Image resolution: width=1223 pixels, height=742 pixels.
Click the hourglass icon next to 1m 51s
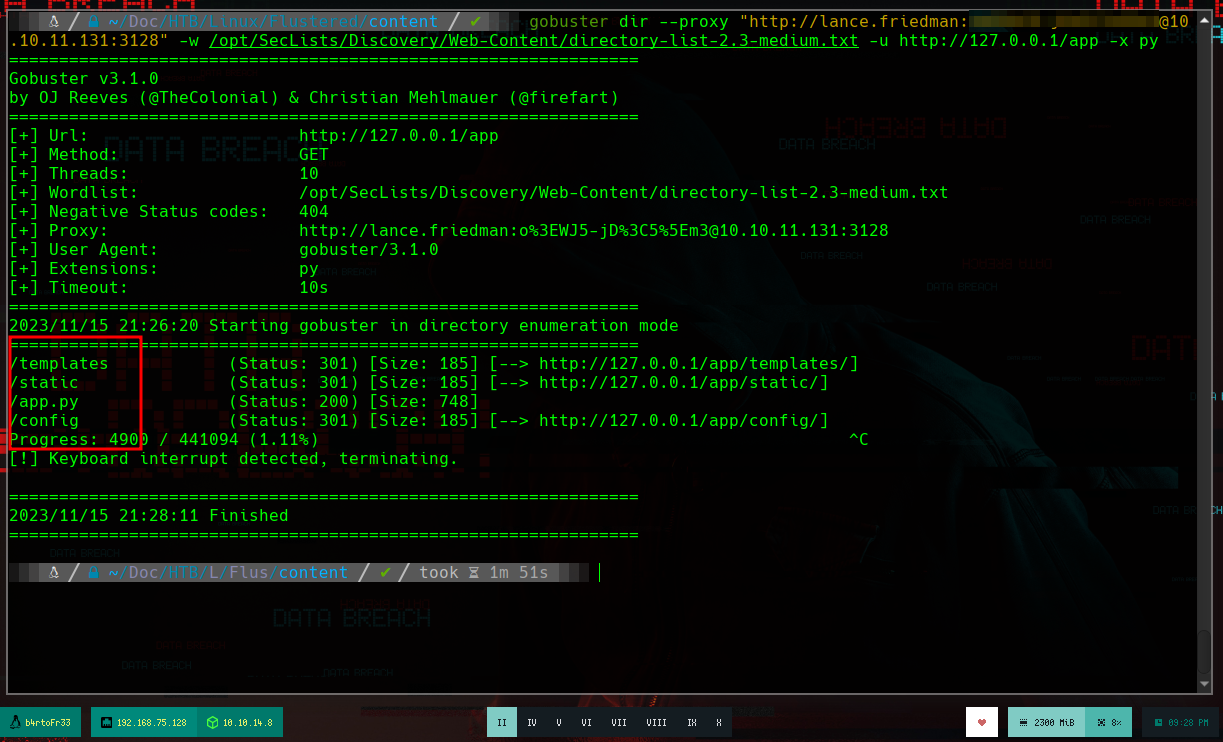coord(474,573)
